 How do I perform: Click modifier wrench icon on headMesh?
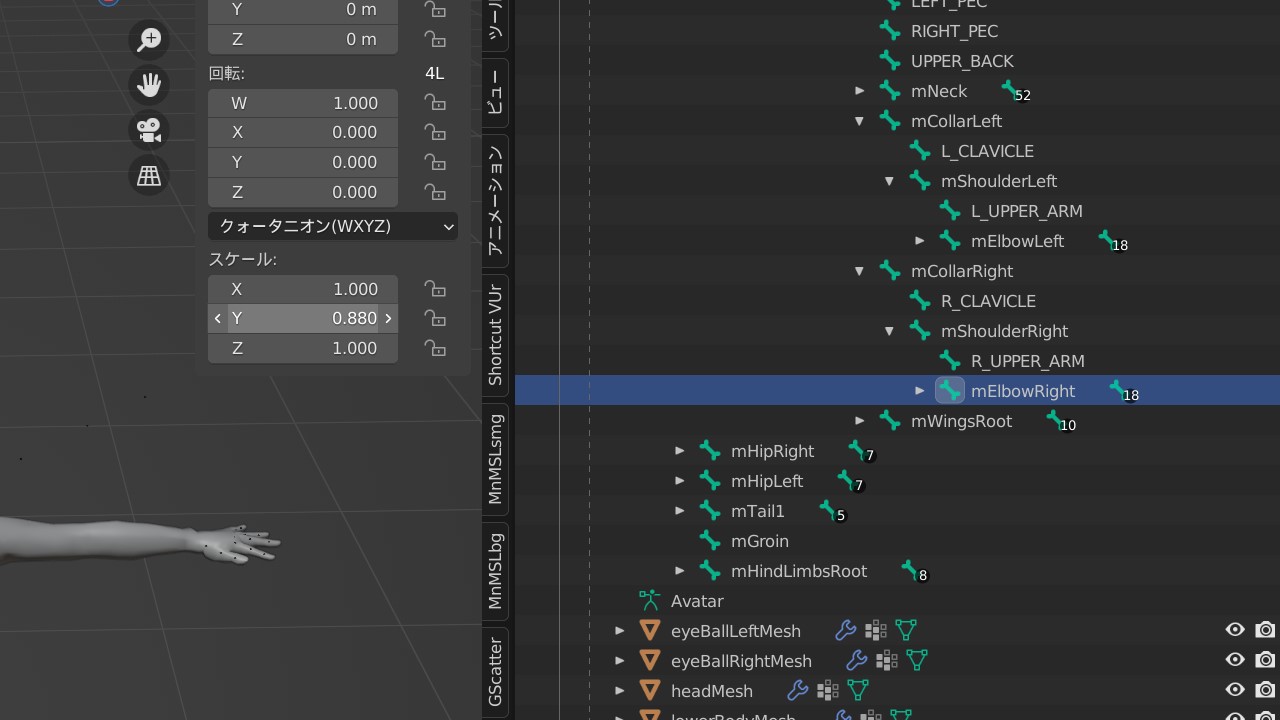[798, 690]
